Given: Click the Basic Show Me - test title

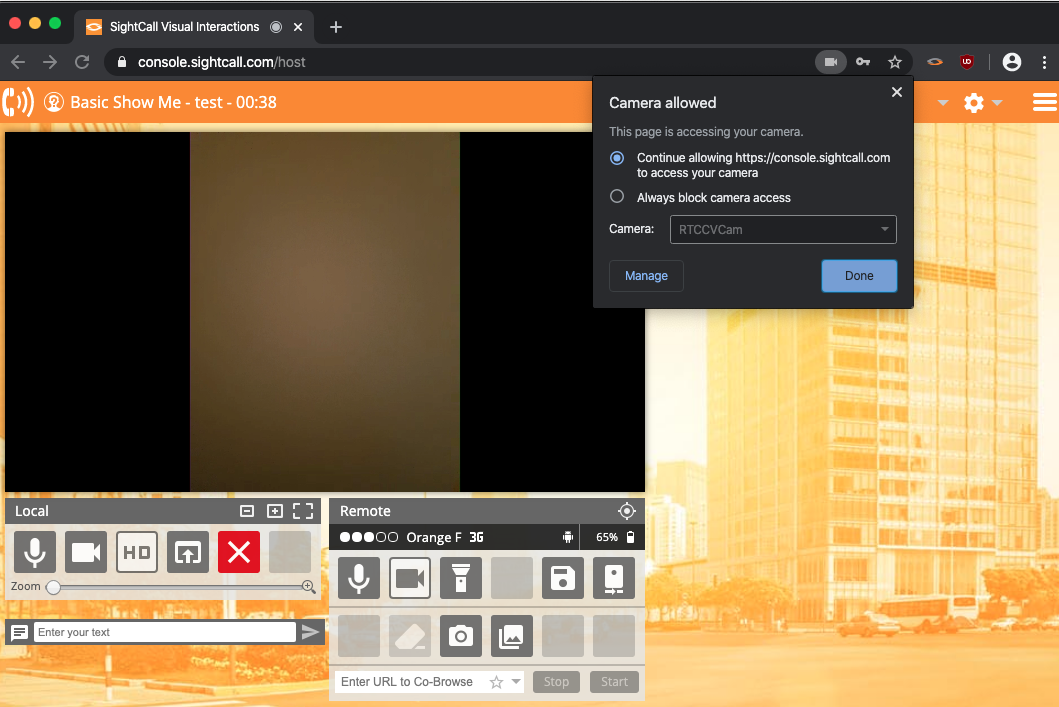Looking at the screenshot, I should tap(173, 103).
